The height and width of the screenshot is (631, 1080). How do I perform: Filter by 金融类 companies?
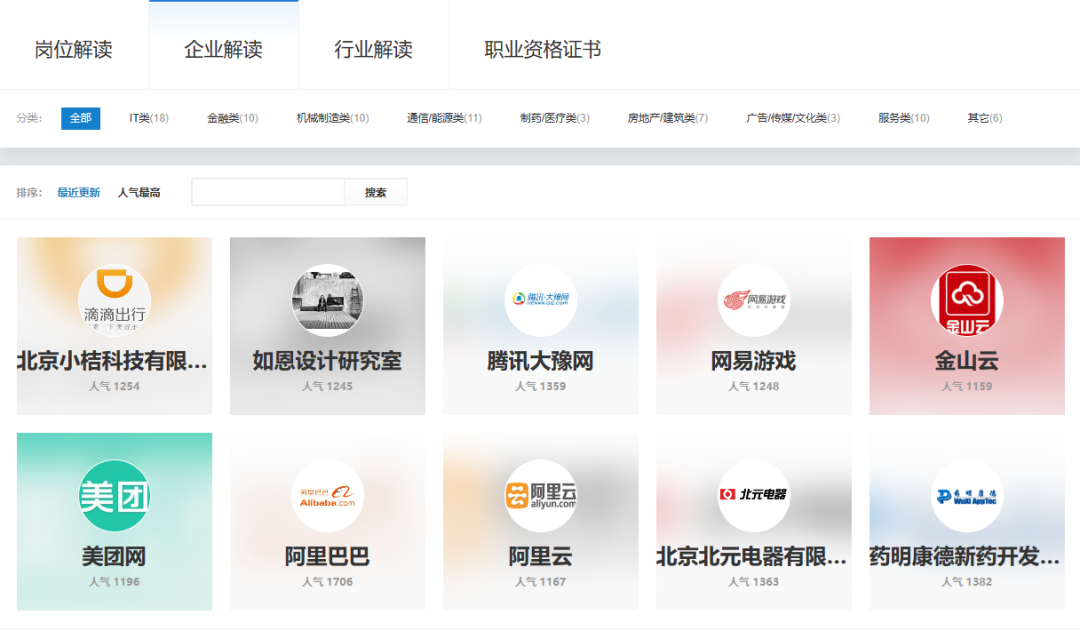(x=230, y=117)
